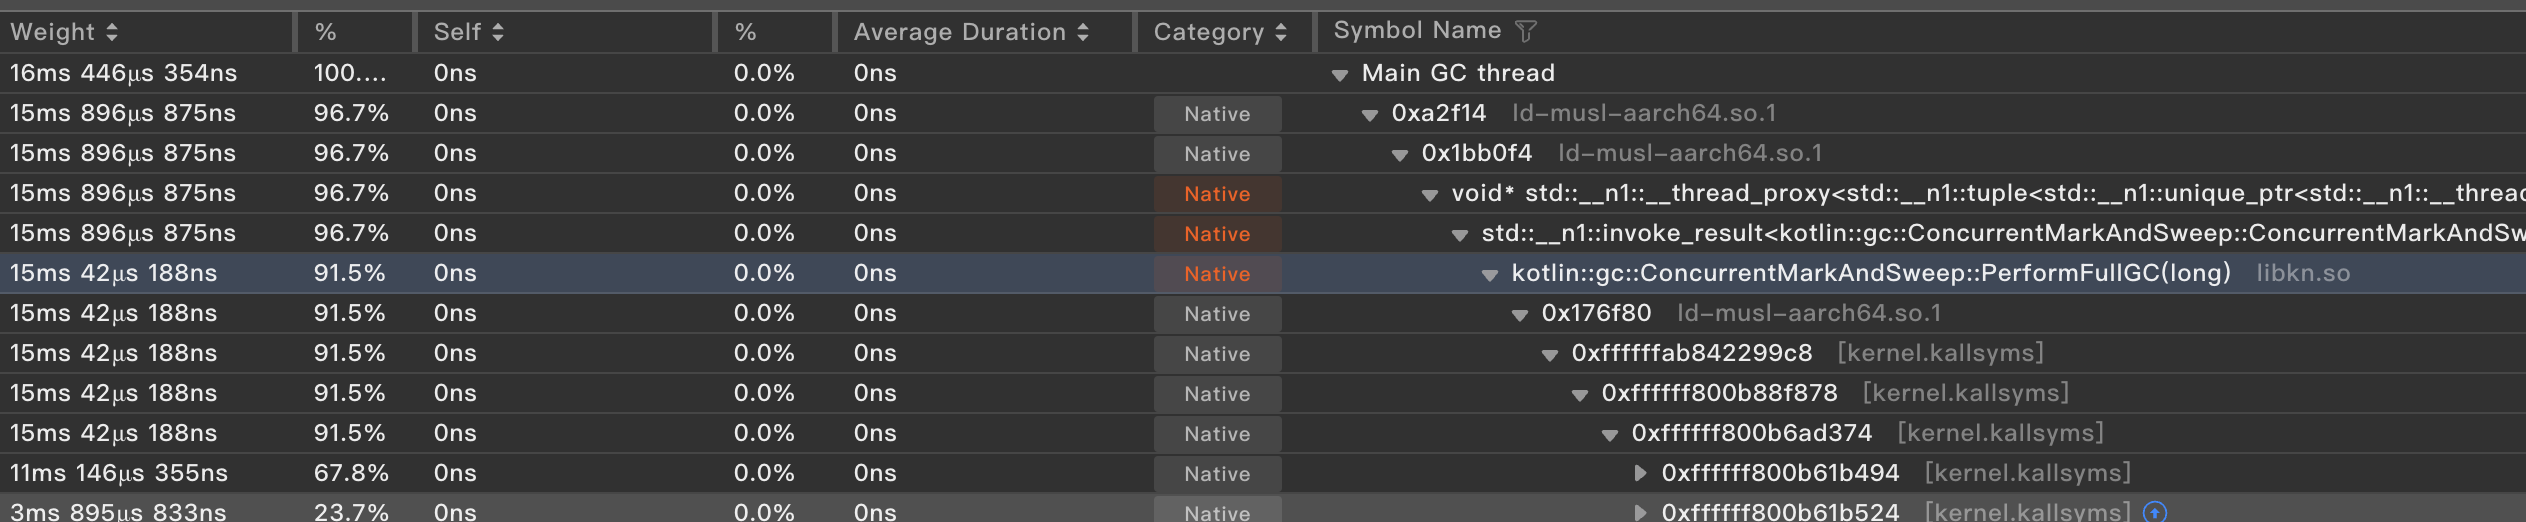This screenshot has width=2526, height=522.
Task: Collapse the 0x1bb0f4 ld-musl node
Action: click(1400, 155)
